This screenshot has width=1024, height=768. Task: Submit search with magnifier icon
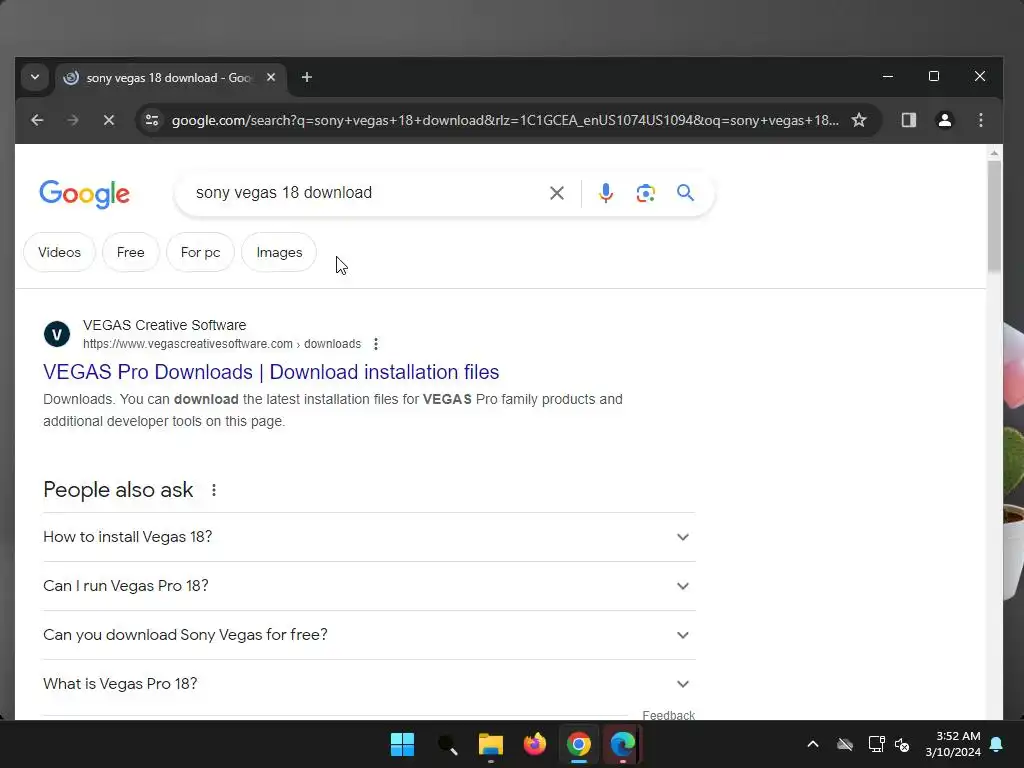[x=685, y=193]
